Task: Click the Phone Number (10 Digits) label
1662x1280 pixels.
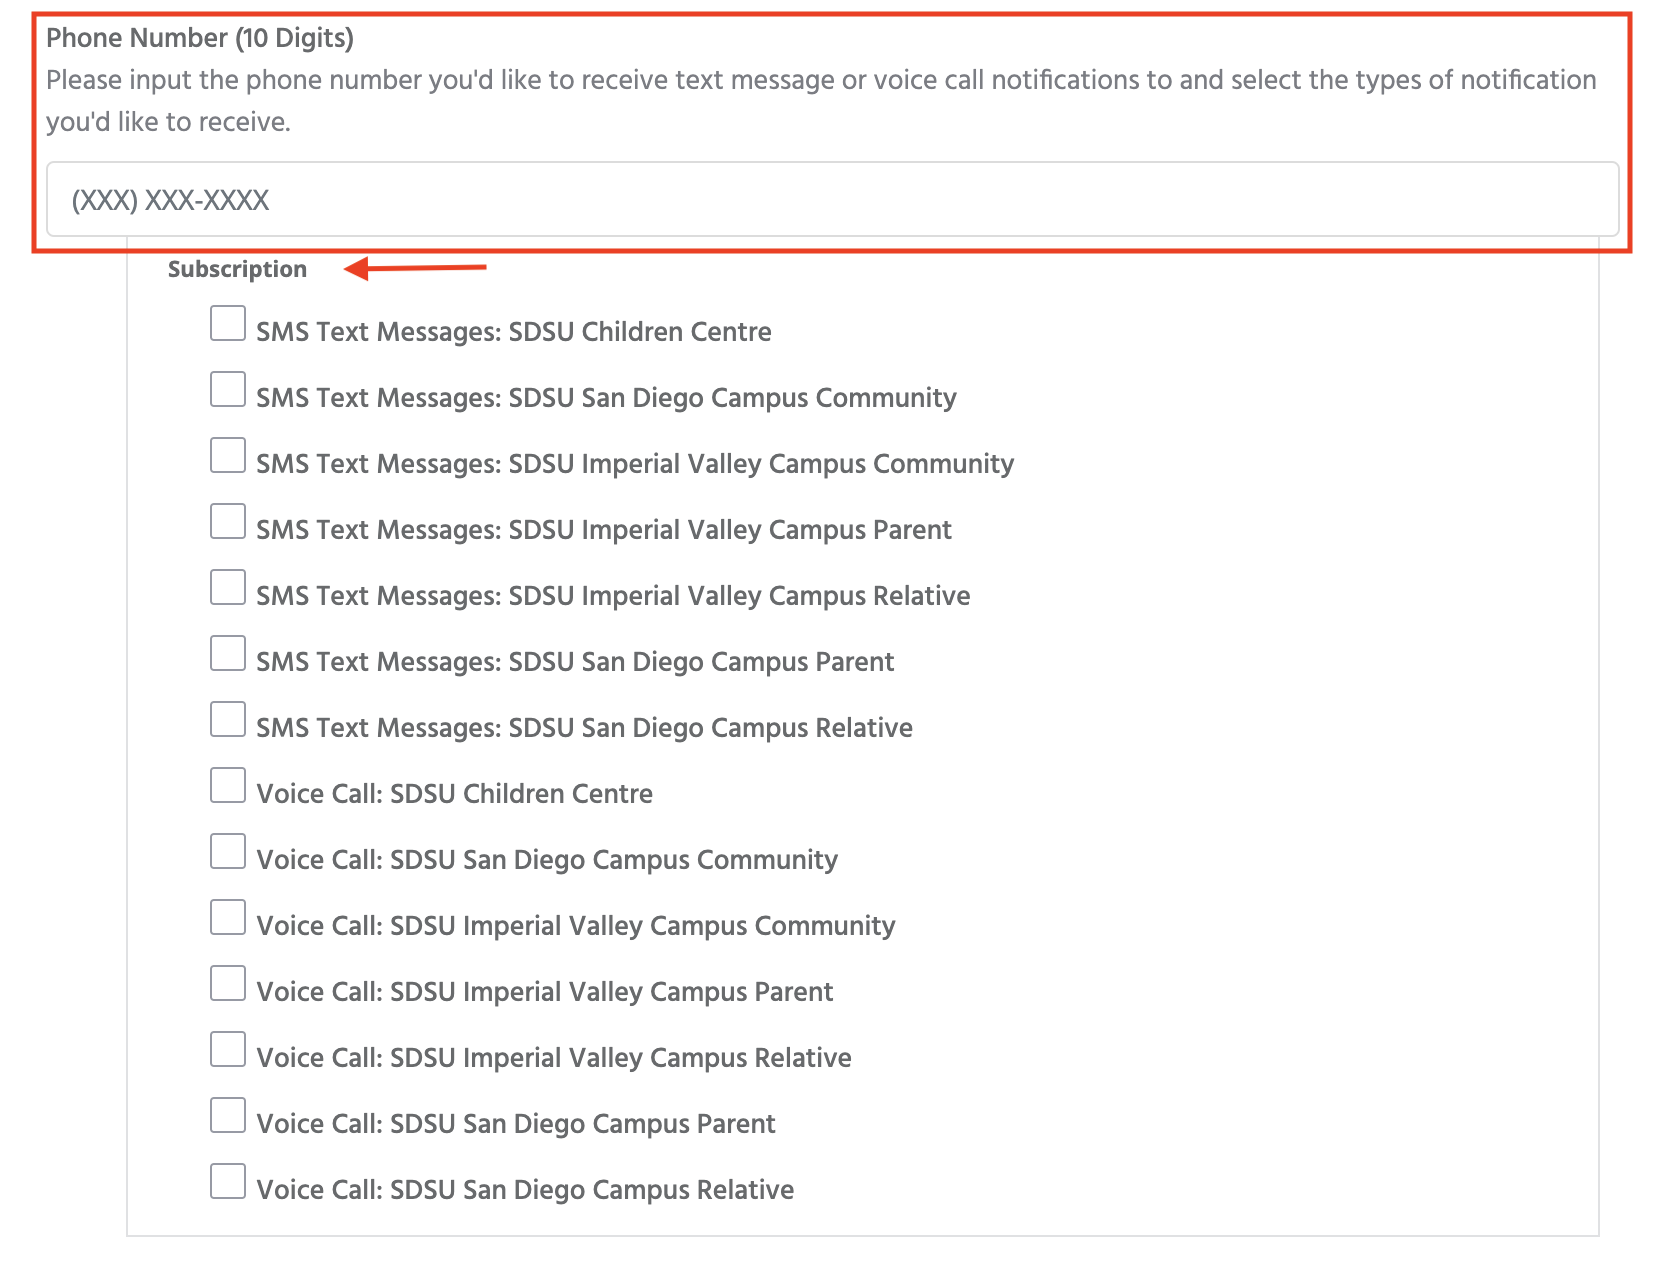Action: [x=200, y=38]
